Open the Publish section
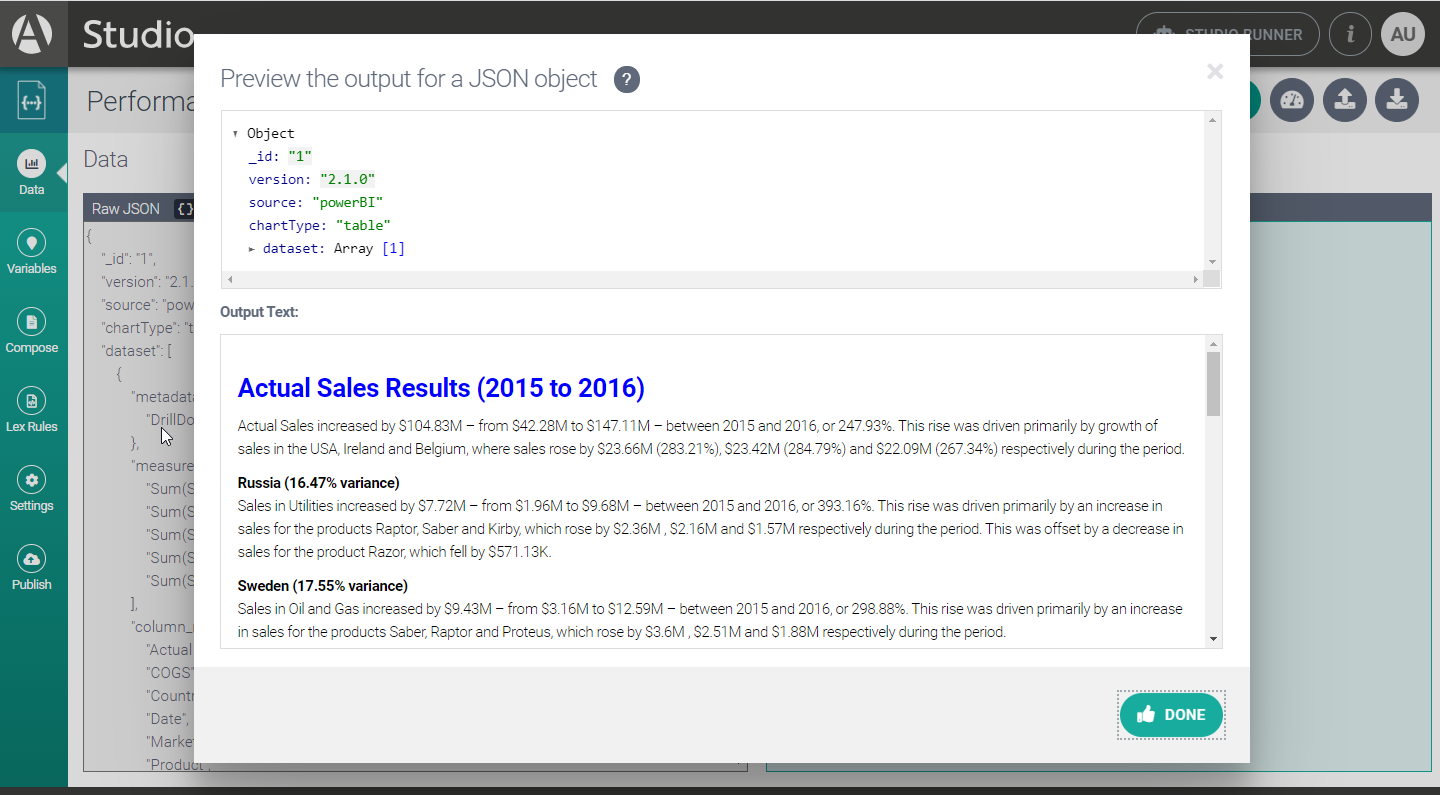 point(32,568)
